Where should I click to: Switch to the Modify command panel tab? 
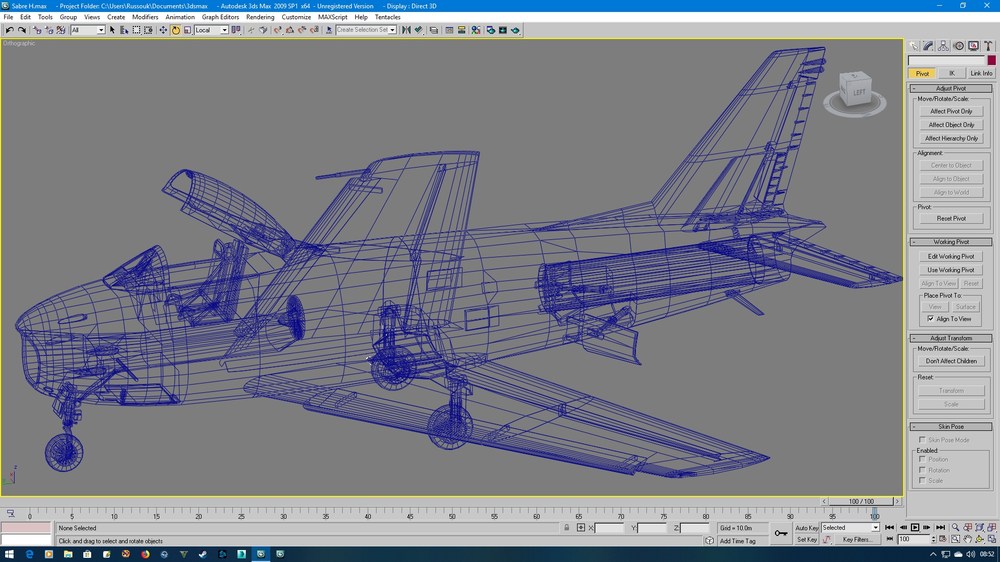pyautogui.click(x=929, y=46)
